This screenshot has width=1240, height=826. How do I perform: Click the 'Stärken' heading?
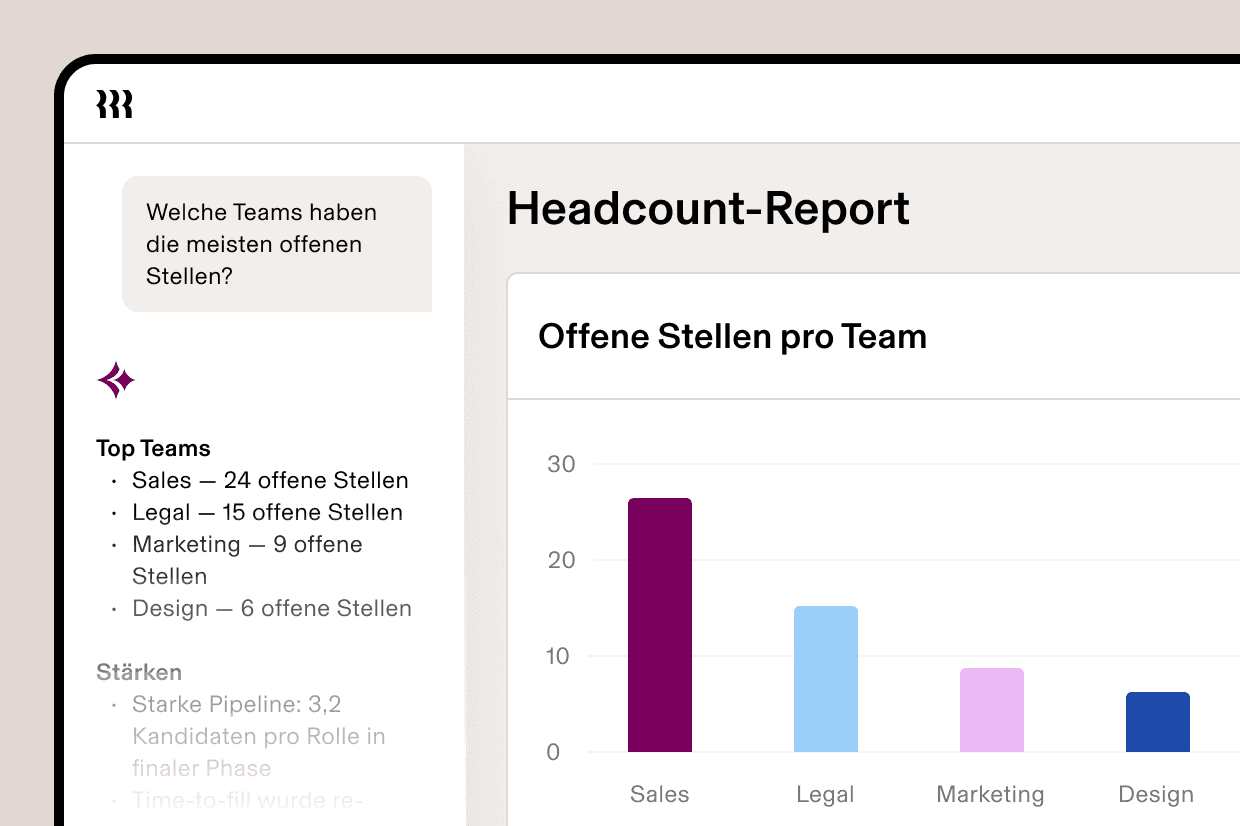click(139, 672)
